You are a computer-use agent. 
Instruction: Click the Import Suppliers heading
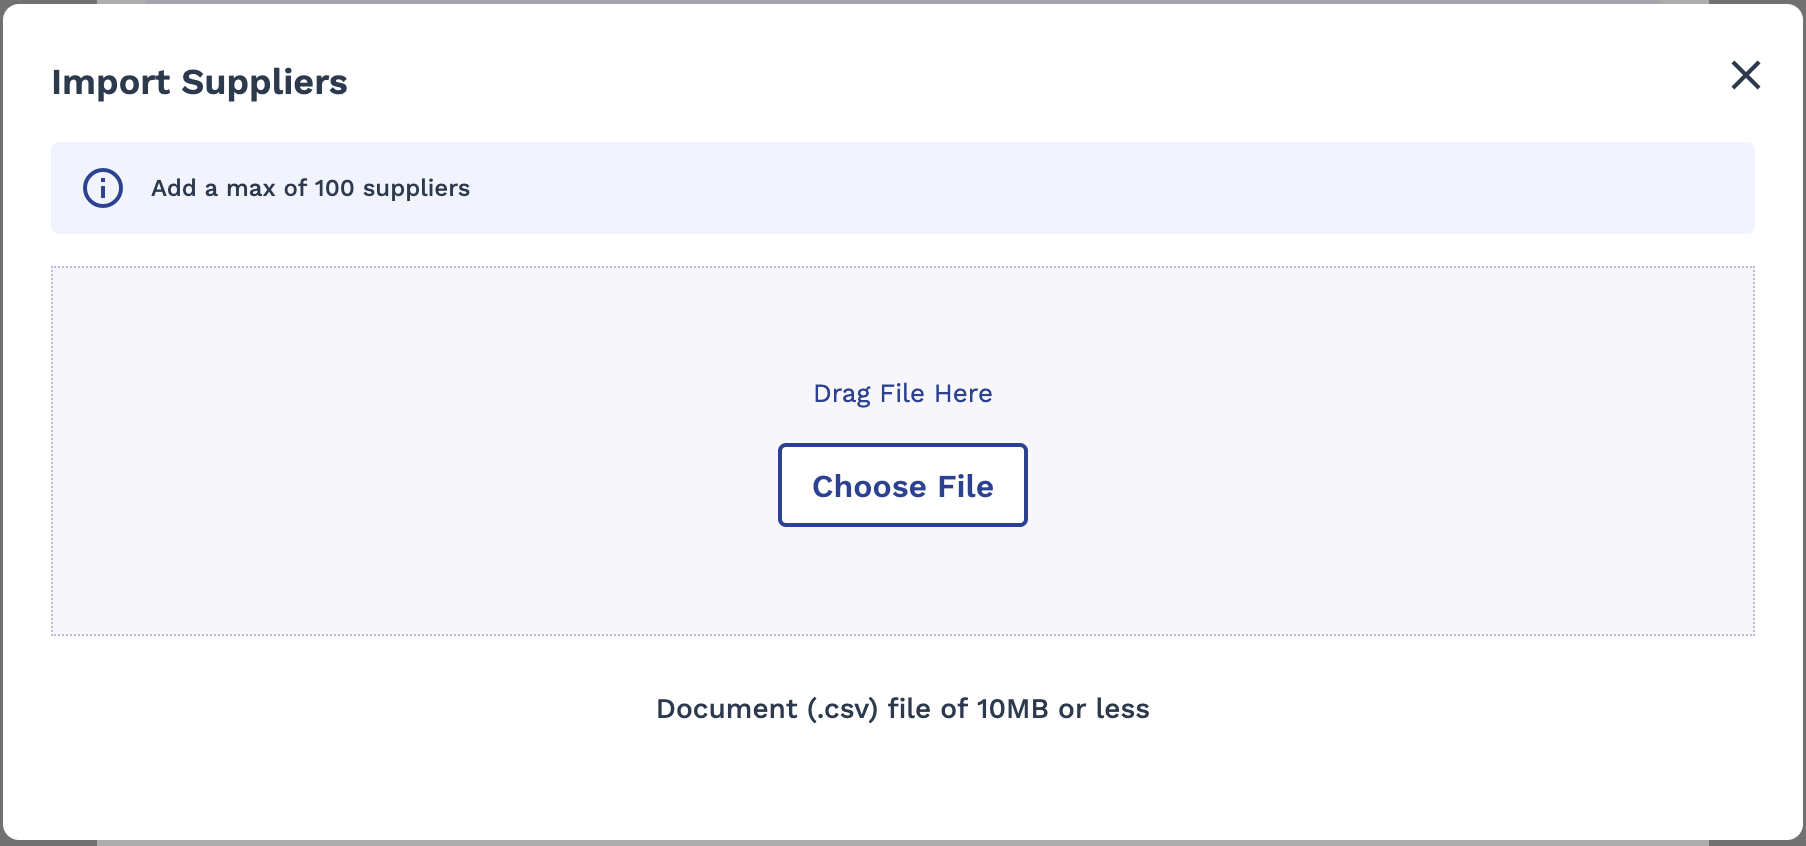coord(199,82)
